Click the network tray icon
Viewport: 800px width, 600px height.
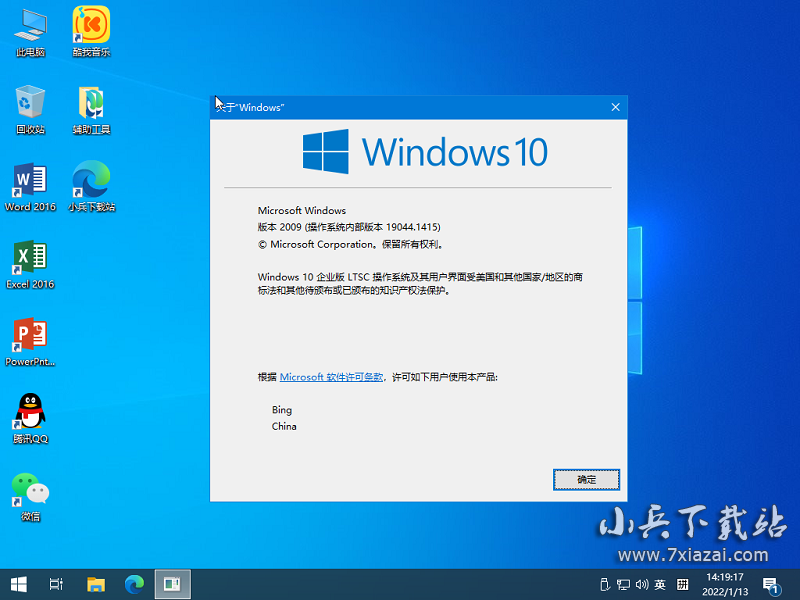(x=623, y=585)
